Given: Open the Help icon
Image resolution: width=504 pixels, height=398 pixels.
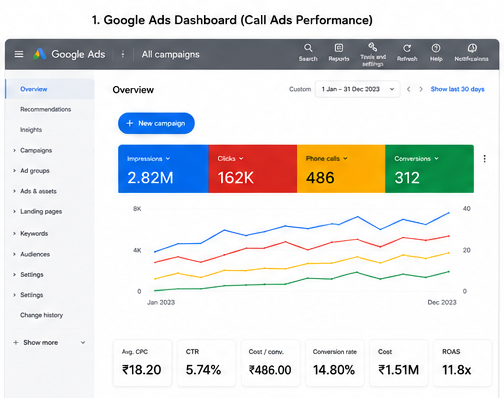Looking at the screenshot, I should 436,53.
